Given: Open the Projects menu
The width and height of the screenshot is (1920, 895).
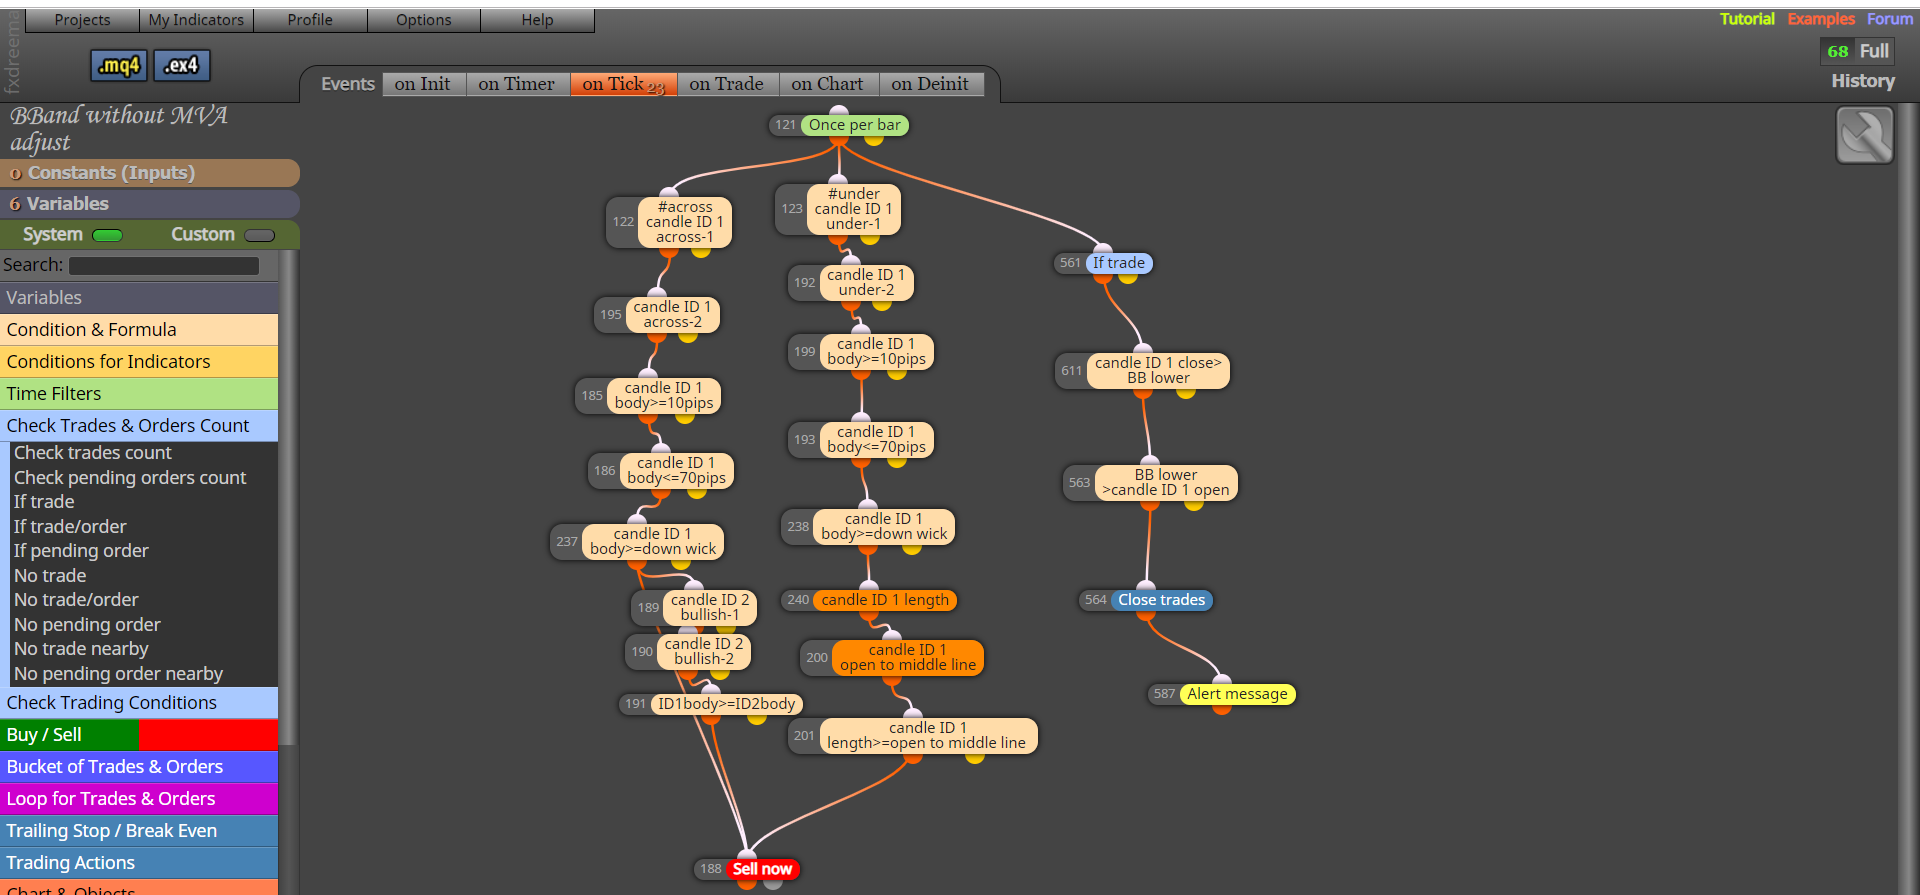Looking at the screenshot, I should (x=82, y=20).
